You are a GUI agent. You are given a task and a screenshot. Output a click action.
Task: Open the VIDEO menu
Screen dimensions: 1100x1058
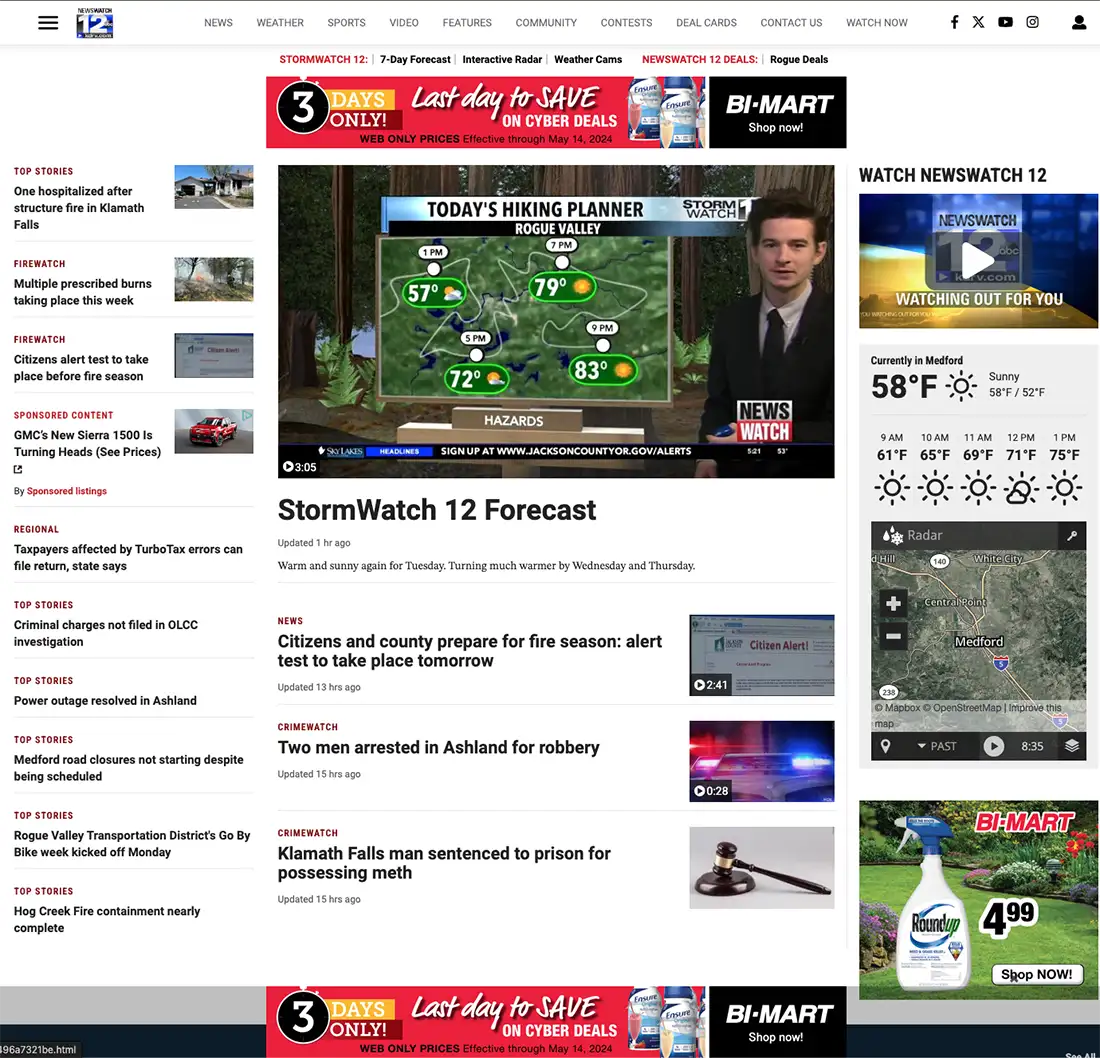[404, 22]
